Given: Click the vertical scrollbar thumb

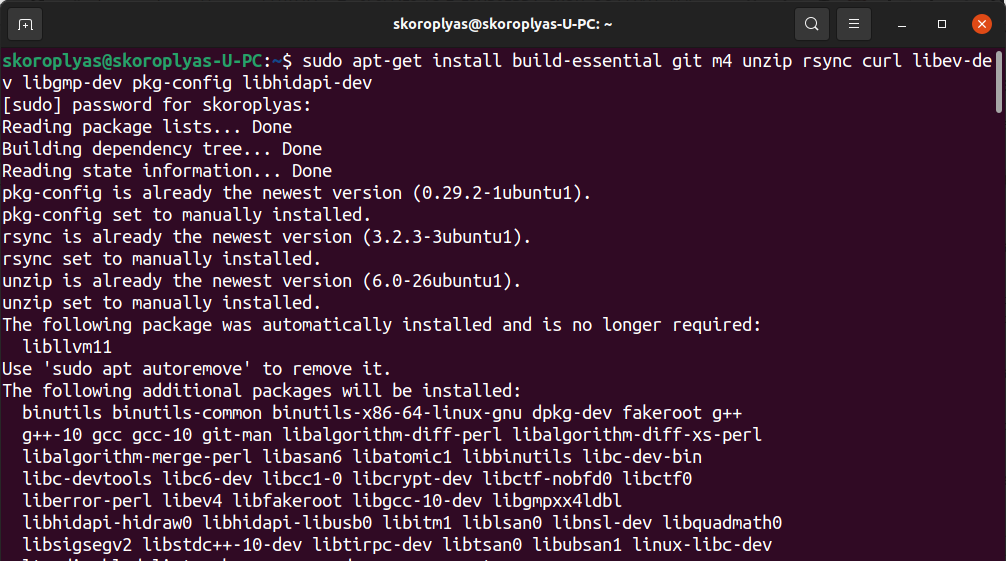Looking at the screenshot, I should [998, 82].
